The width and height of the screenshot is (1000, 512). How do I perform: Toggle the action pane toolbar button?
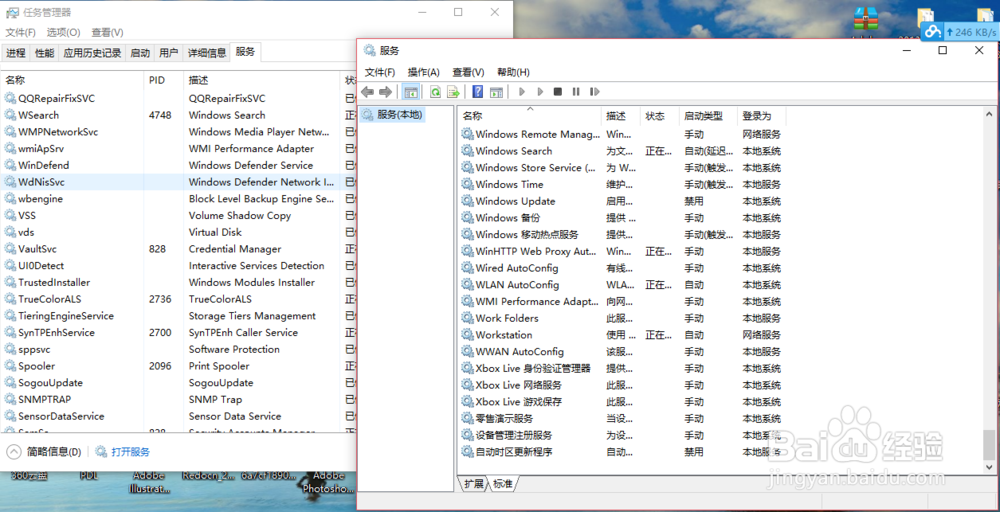(496, 92)
